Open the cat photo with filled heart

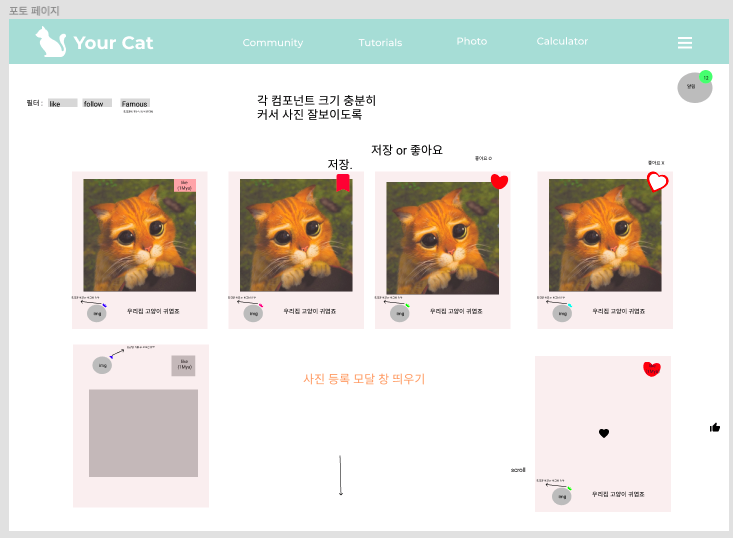click(x=442, y=238)
